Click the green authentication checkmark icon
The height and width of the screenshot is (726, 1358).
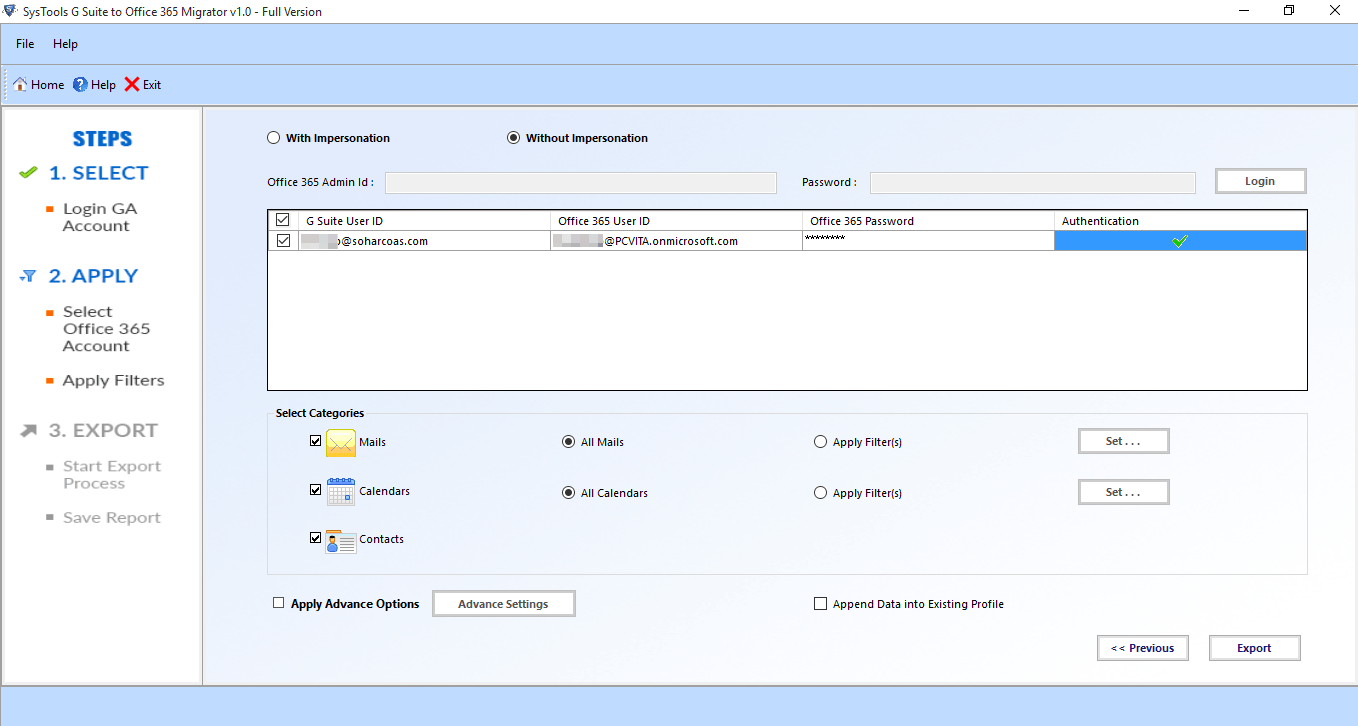(x=1180, y=241)
